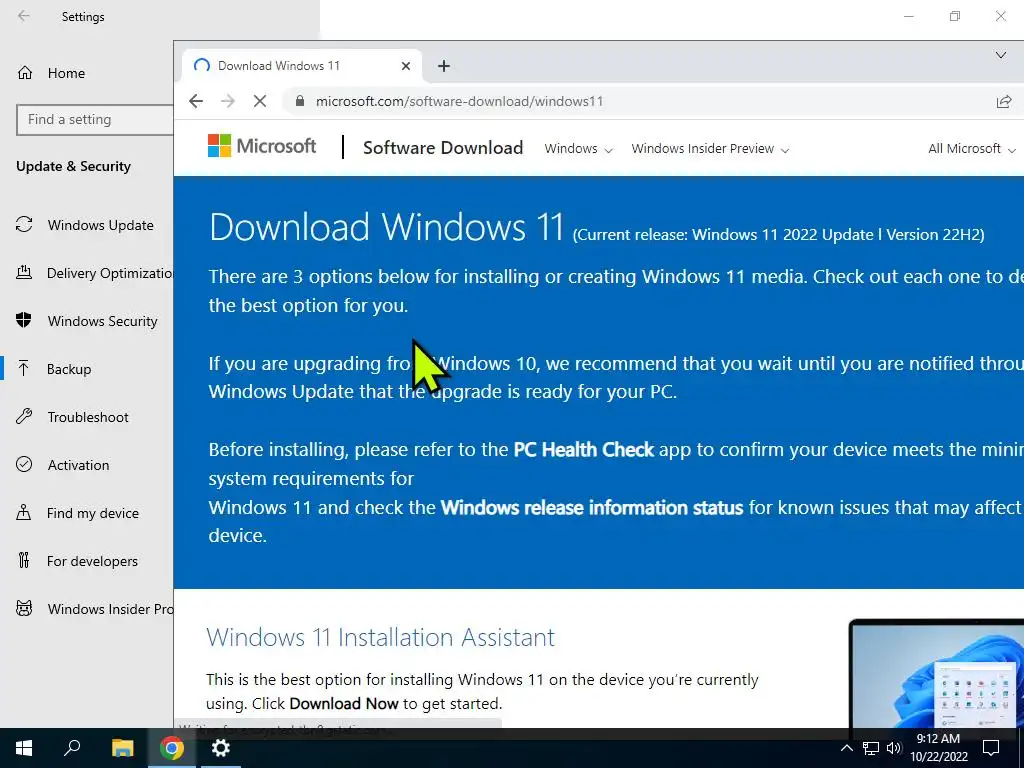Click the Microsoft logo
The width and height of the screenshot is (1024, 768).
coord(262,146)
